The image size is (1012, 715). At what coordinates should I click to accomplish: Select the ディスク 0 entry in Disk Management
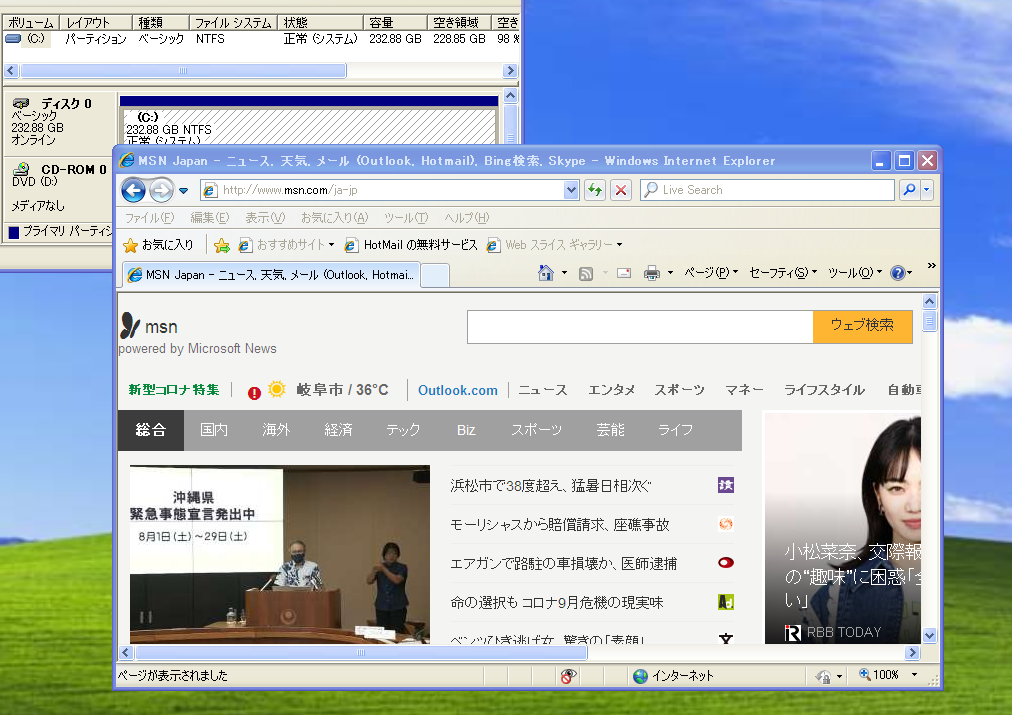(60, 122)
